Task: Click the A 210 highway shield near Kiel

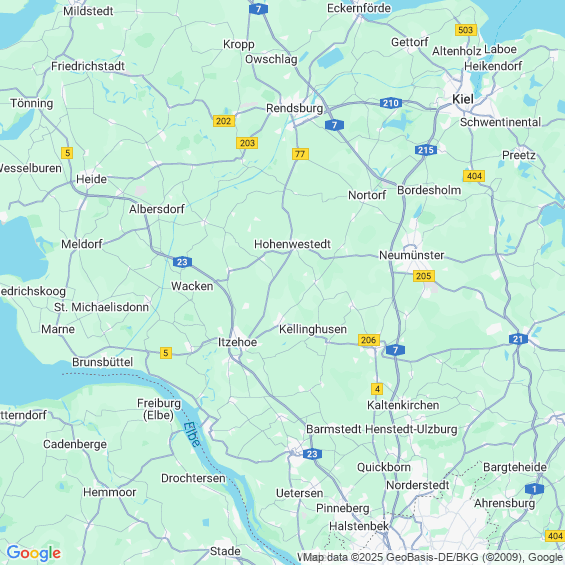Action: click(x=391, y=103)
